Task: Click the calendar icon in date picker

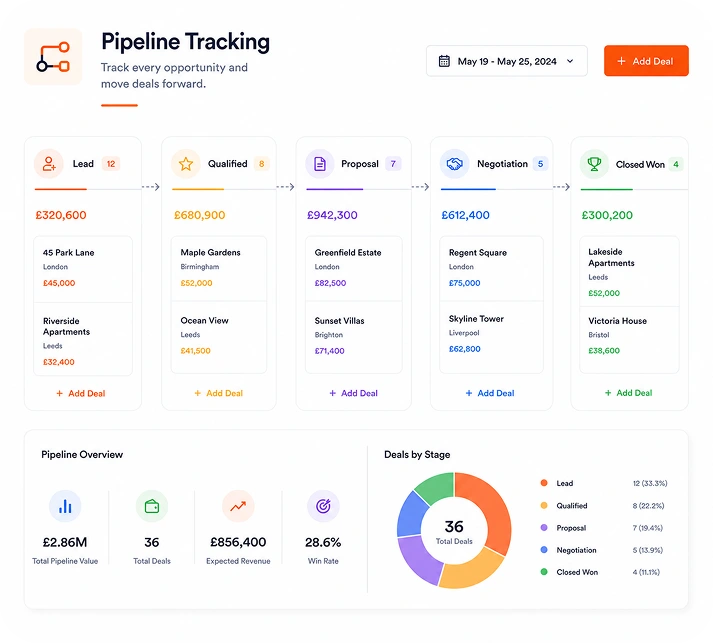Action: coord(444,61)
